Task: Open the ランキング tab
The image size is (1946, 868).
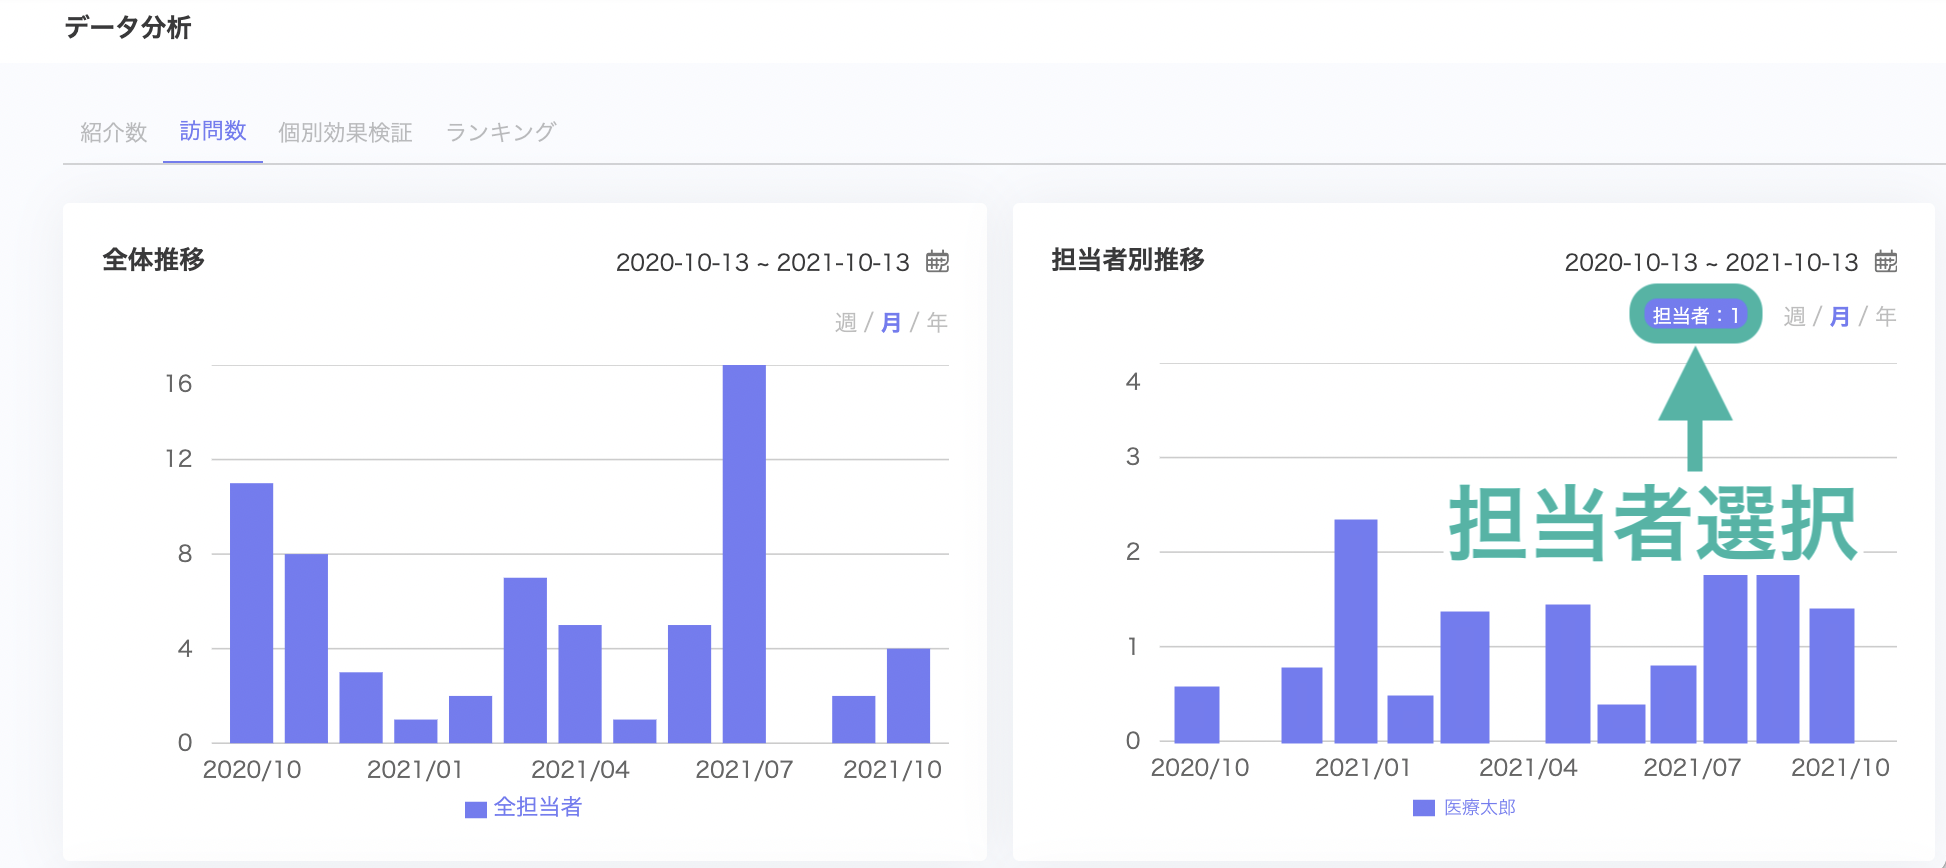Action: 501,132
